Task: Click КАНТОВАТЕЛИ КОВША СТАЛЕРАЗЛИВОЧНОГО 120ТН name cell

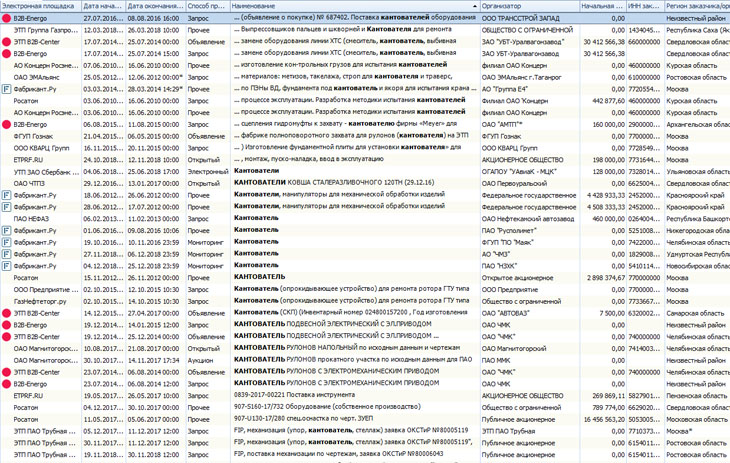Action: click(334, 183)
